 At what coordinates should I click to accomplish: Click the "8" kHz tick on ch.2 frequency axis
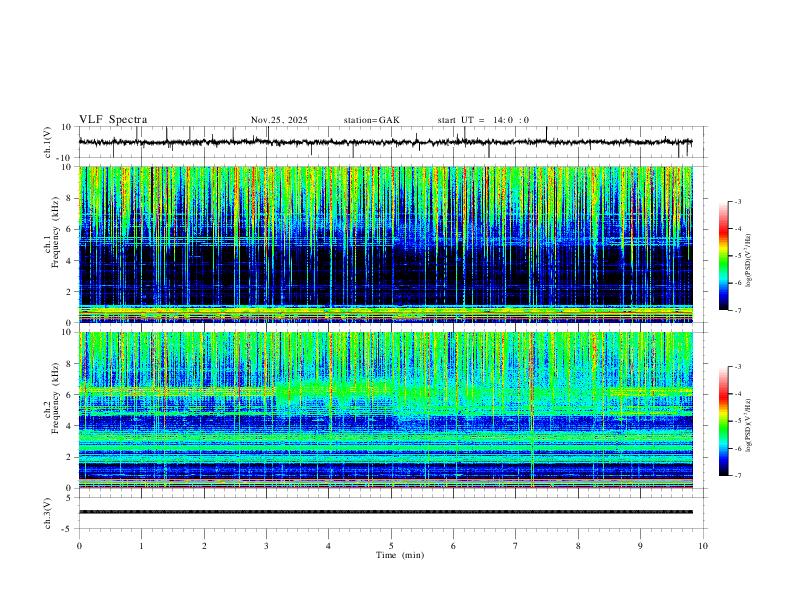[x=70, y=364]
